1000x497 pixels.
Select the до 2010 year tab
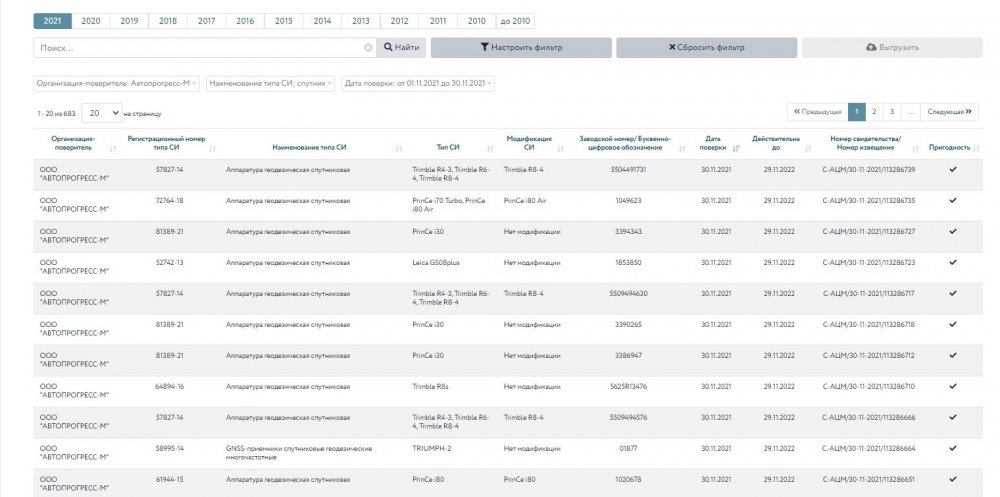(x=515, y=20)
